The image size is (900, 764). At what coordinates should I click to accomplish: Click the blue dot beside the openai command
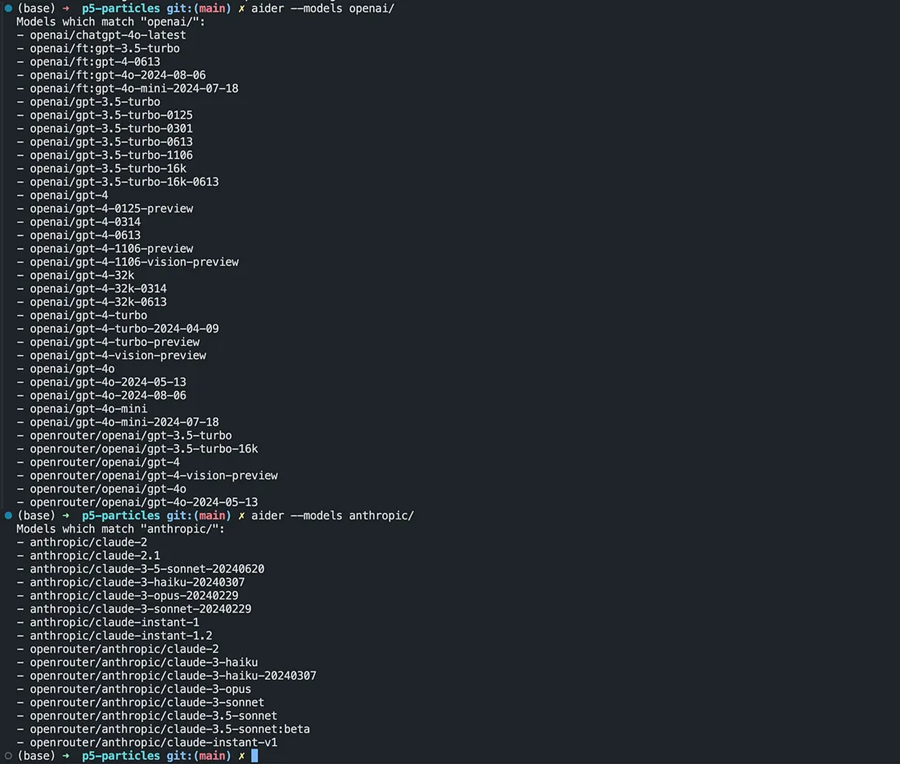[x=8, y=9]
